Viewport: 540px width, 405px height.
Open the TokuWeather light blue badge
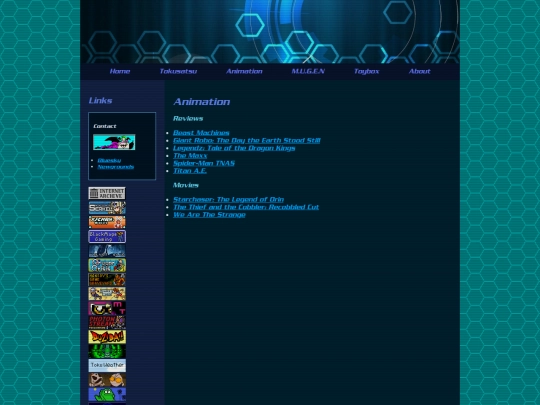[107, 365]
